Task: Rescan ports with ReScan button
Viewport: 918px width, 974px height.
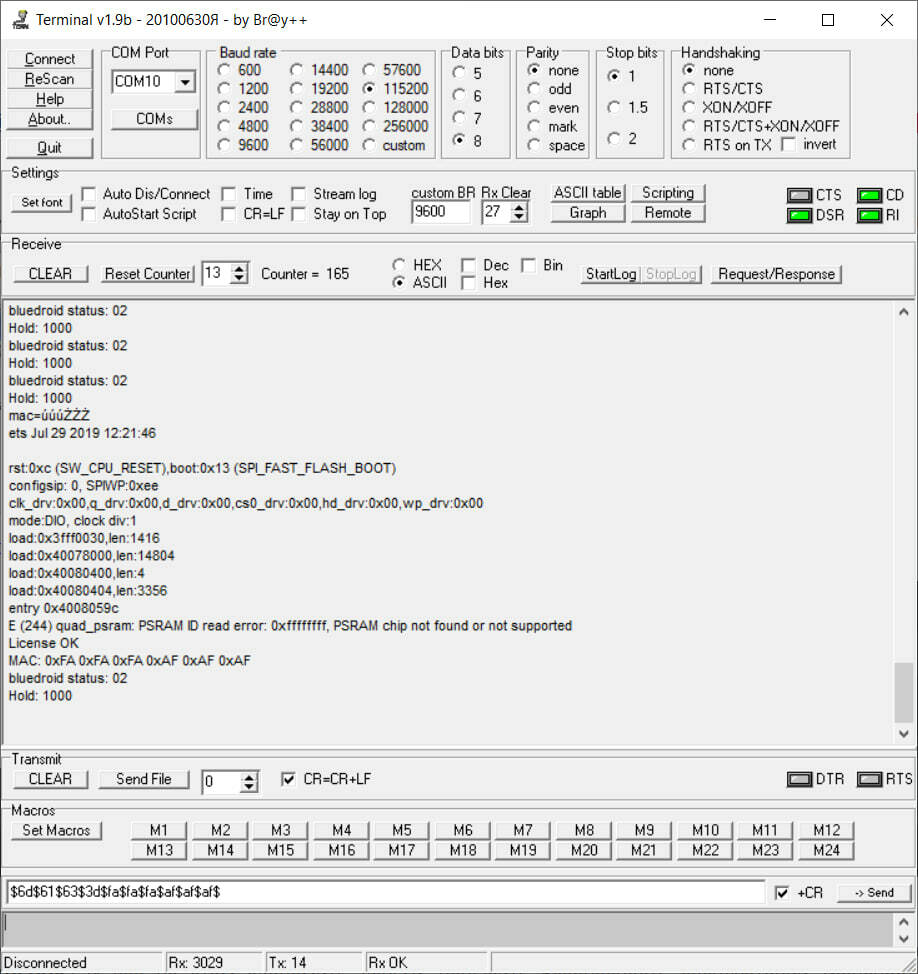Action: [50, 79]
